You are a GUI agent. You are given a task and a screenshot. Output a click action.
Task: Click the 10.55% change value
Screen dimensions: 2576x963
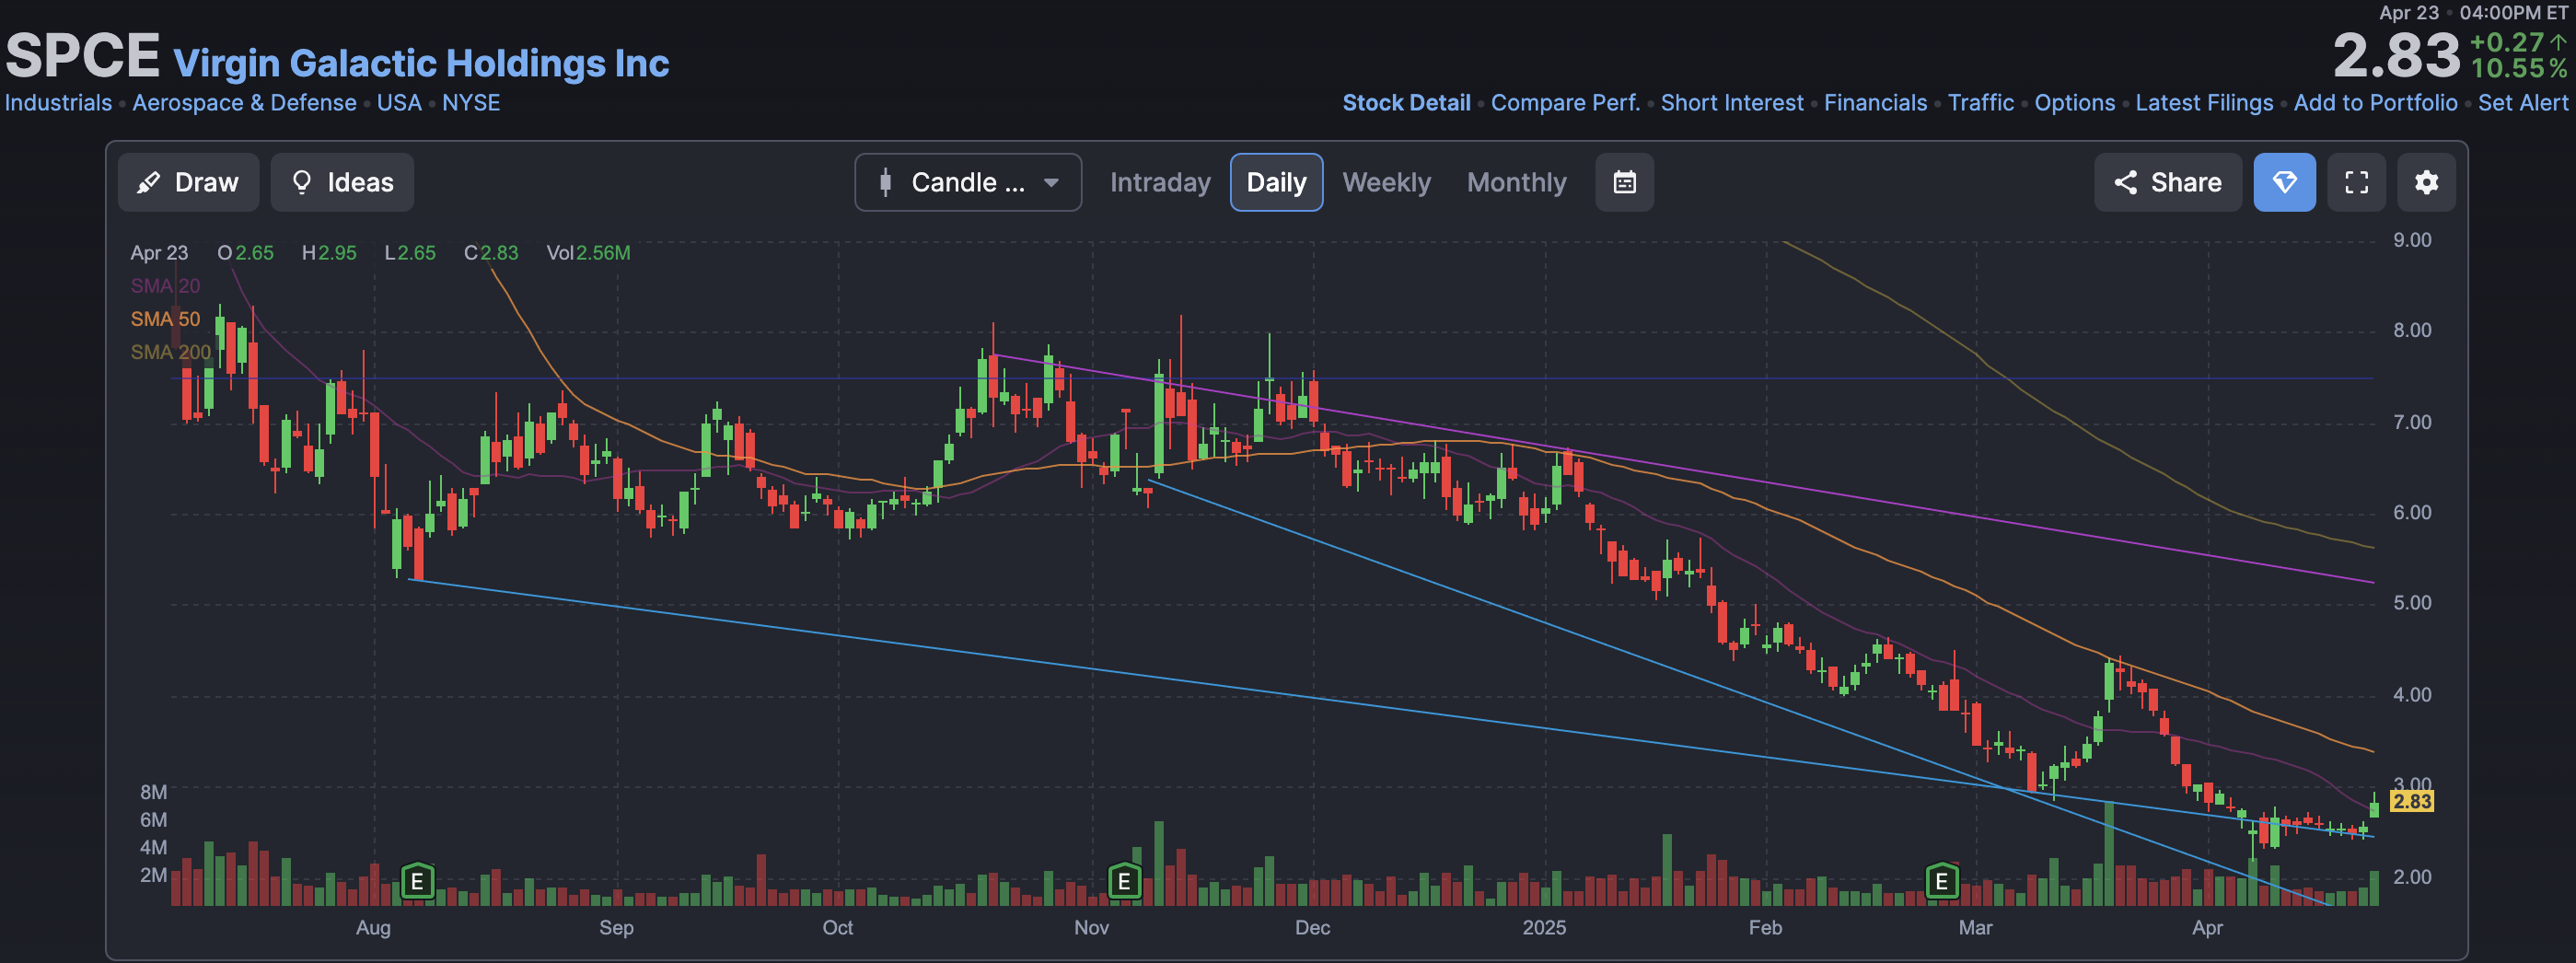click(x=2518, y=68)
